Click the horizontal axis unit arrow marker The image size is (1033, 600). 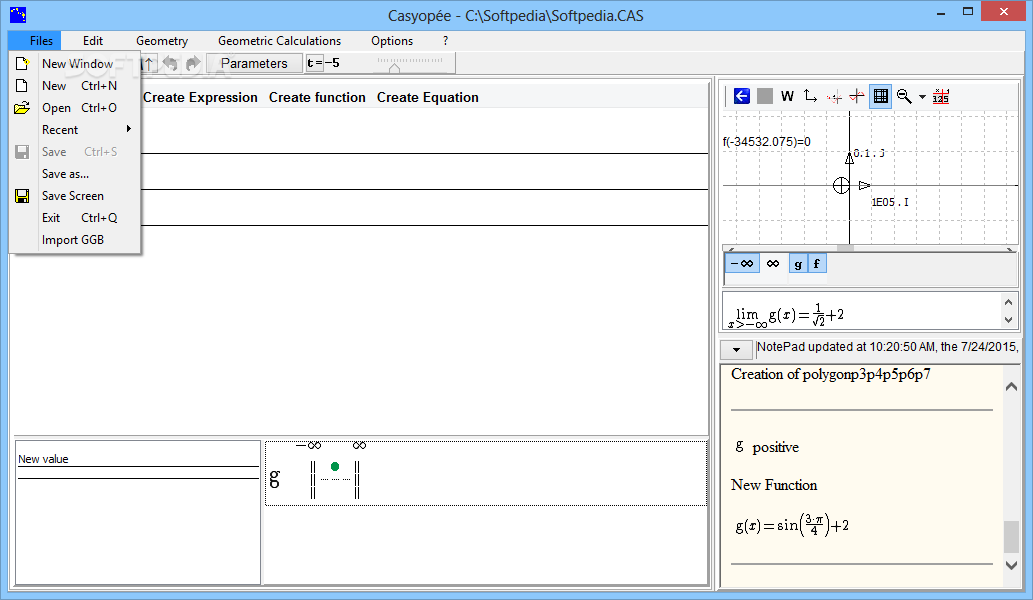tap(865, 186)
